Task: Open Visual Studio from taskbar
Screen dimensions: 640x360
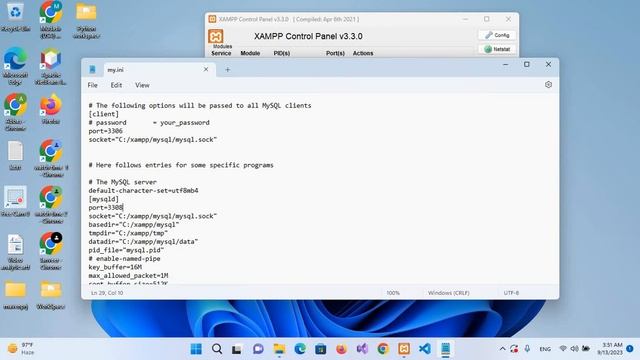Action: (362, 349)
